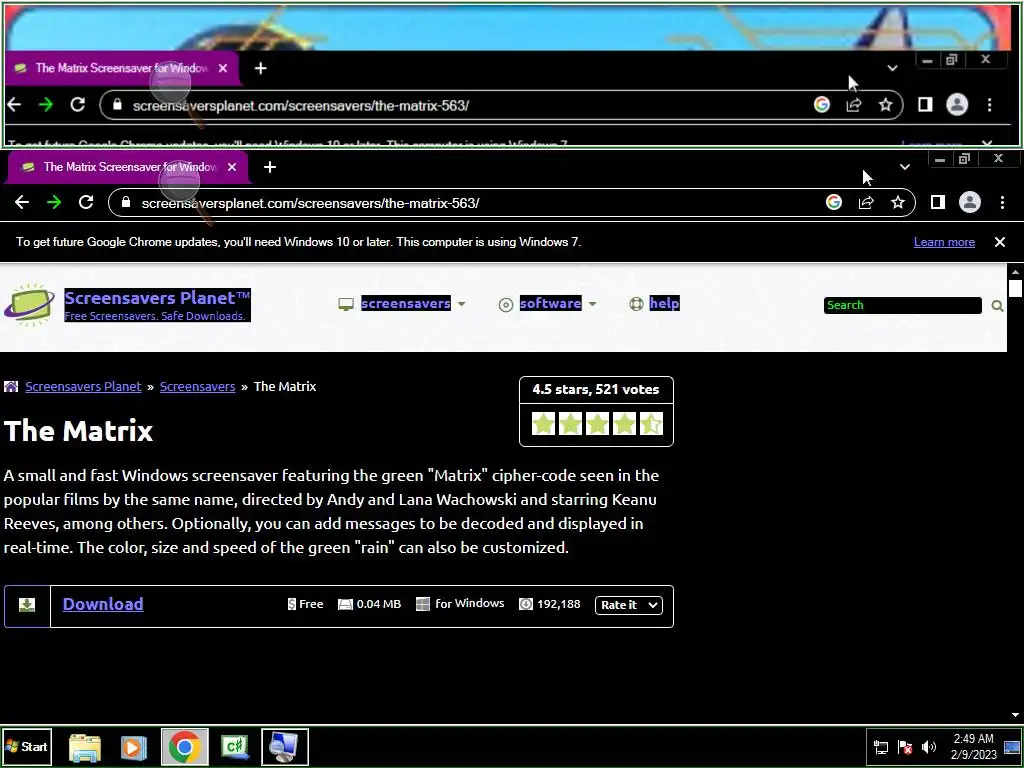Open Screensavers Planet breadcrumb link
Image resolution: width=1024 pixels, height=768 pixels.
pos(84,387)
